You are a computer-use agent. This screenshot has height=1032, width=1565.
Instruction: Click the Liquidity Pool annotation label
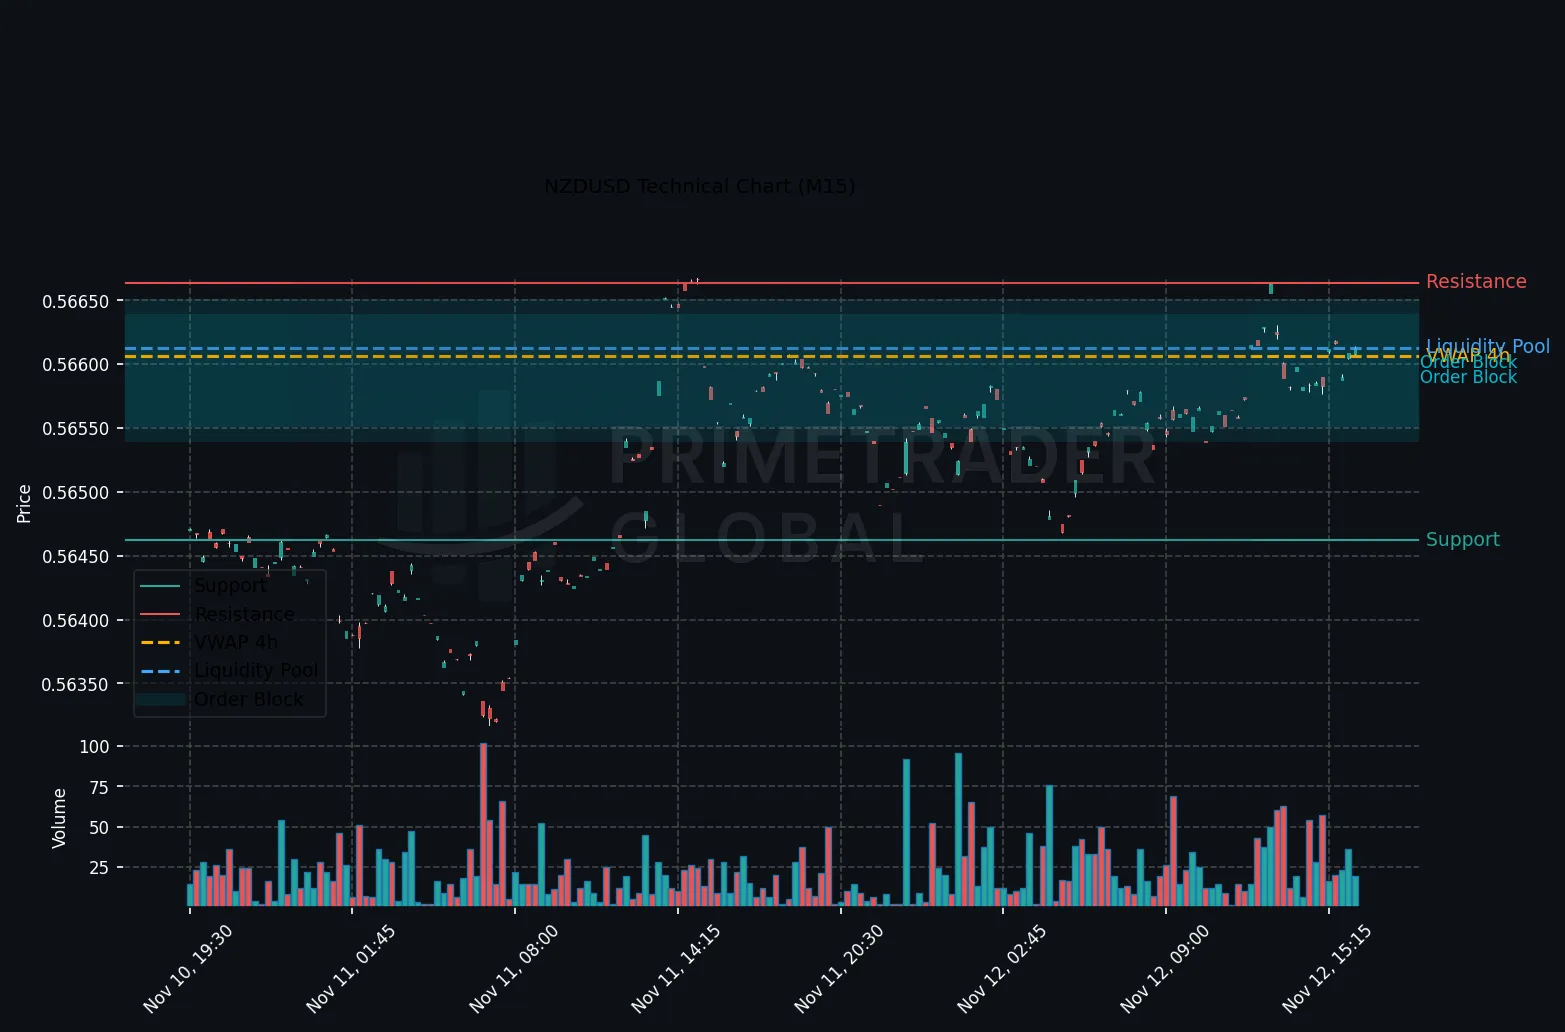coord(1488,346)
